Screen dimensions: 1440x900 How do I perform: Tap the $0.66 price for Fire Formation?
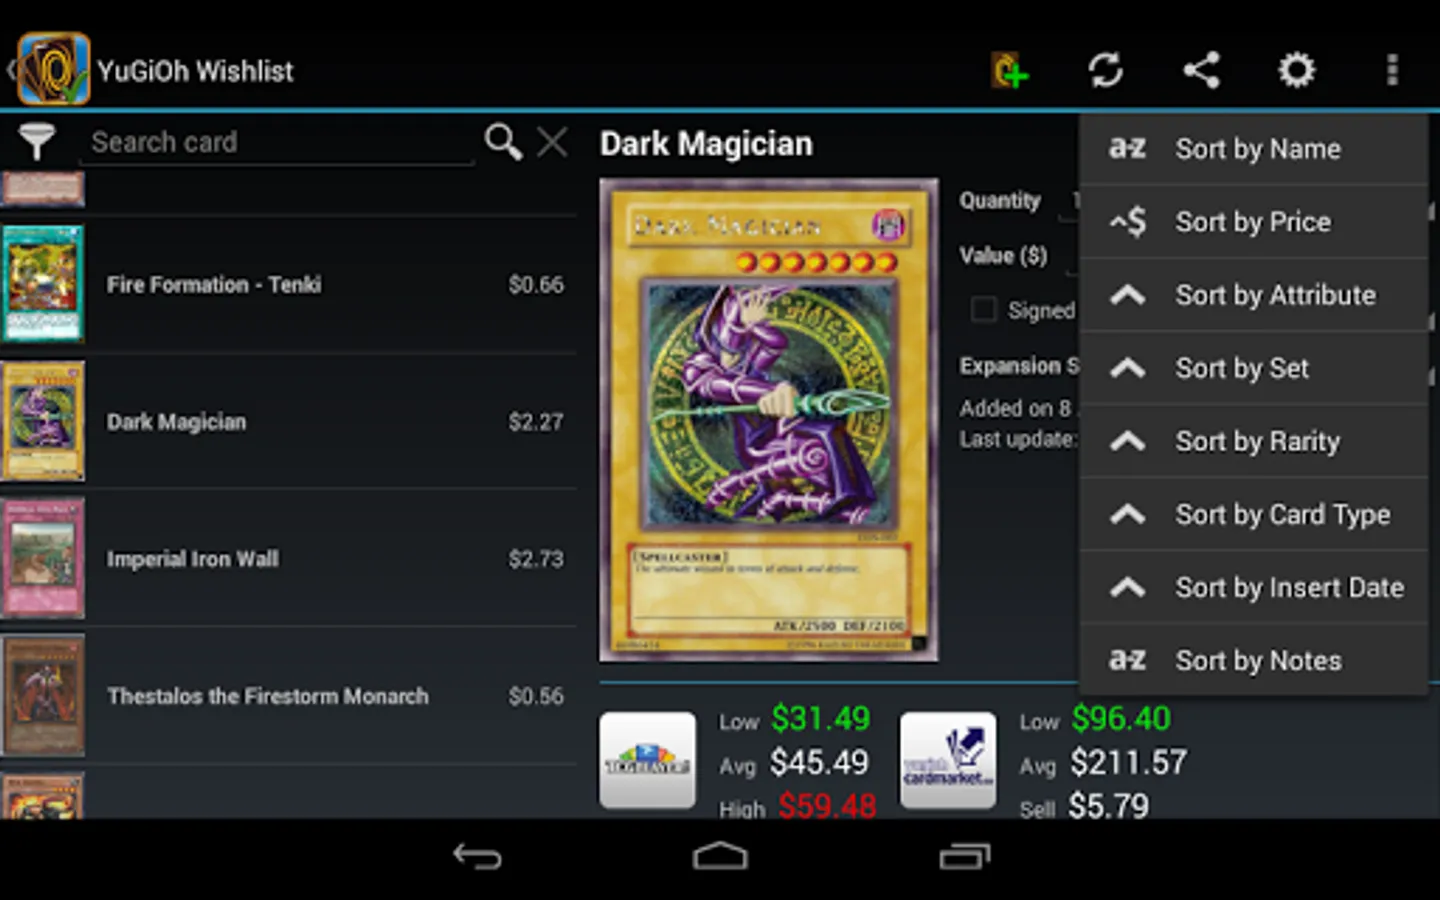point(536,285)
